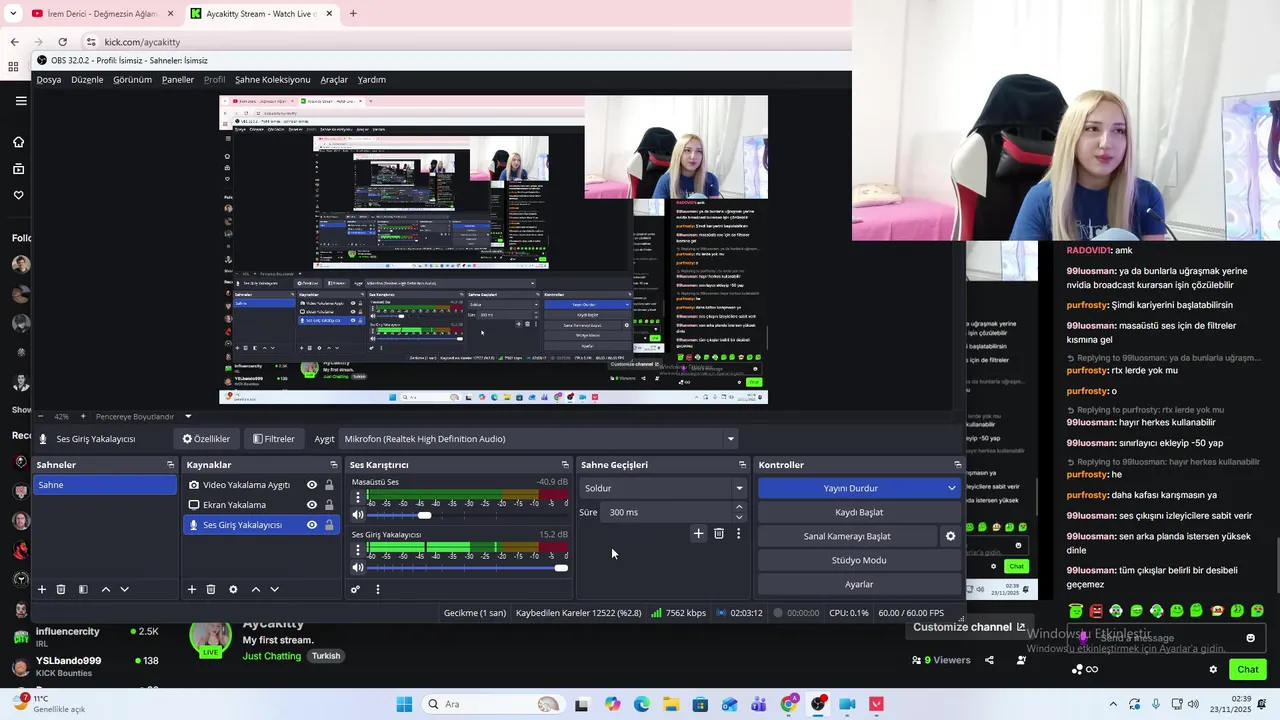Open preview scaling dropdown next to Pencereye Boyutlandır
The height and width of the screenshot is (720, 1280).
tap(188, 416)
